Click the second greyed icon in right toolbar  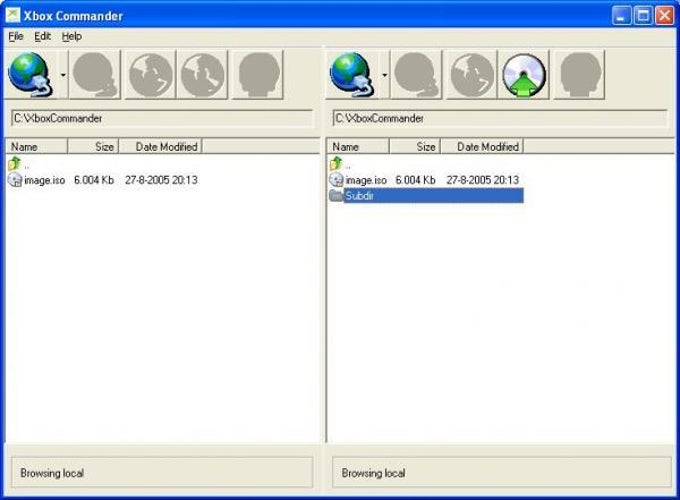[x=416, y=75]
